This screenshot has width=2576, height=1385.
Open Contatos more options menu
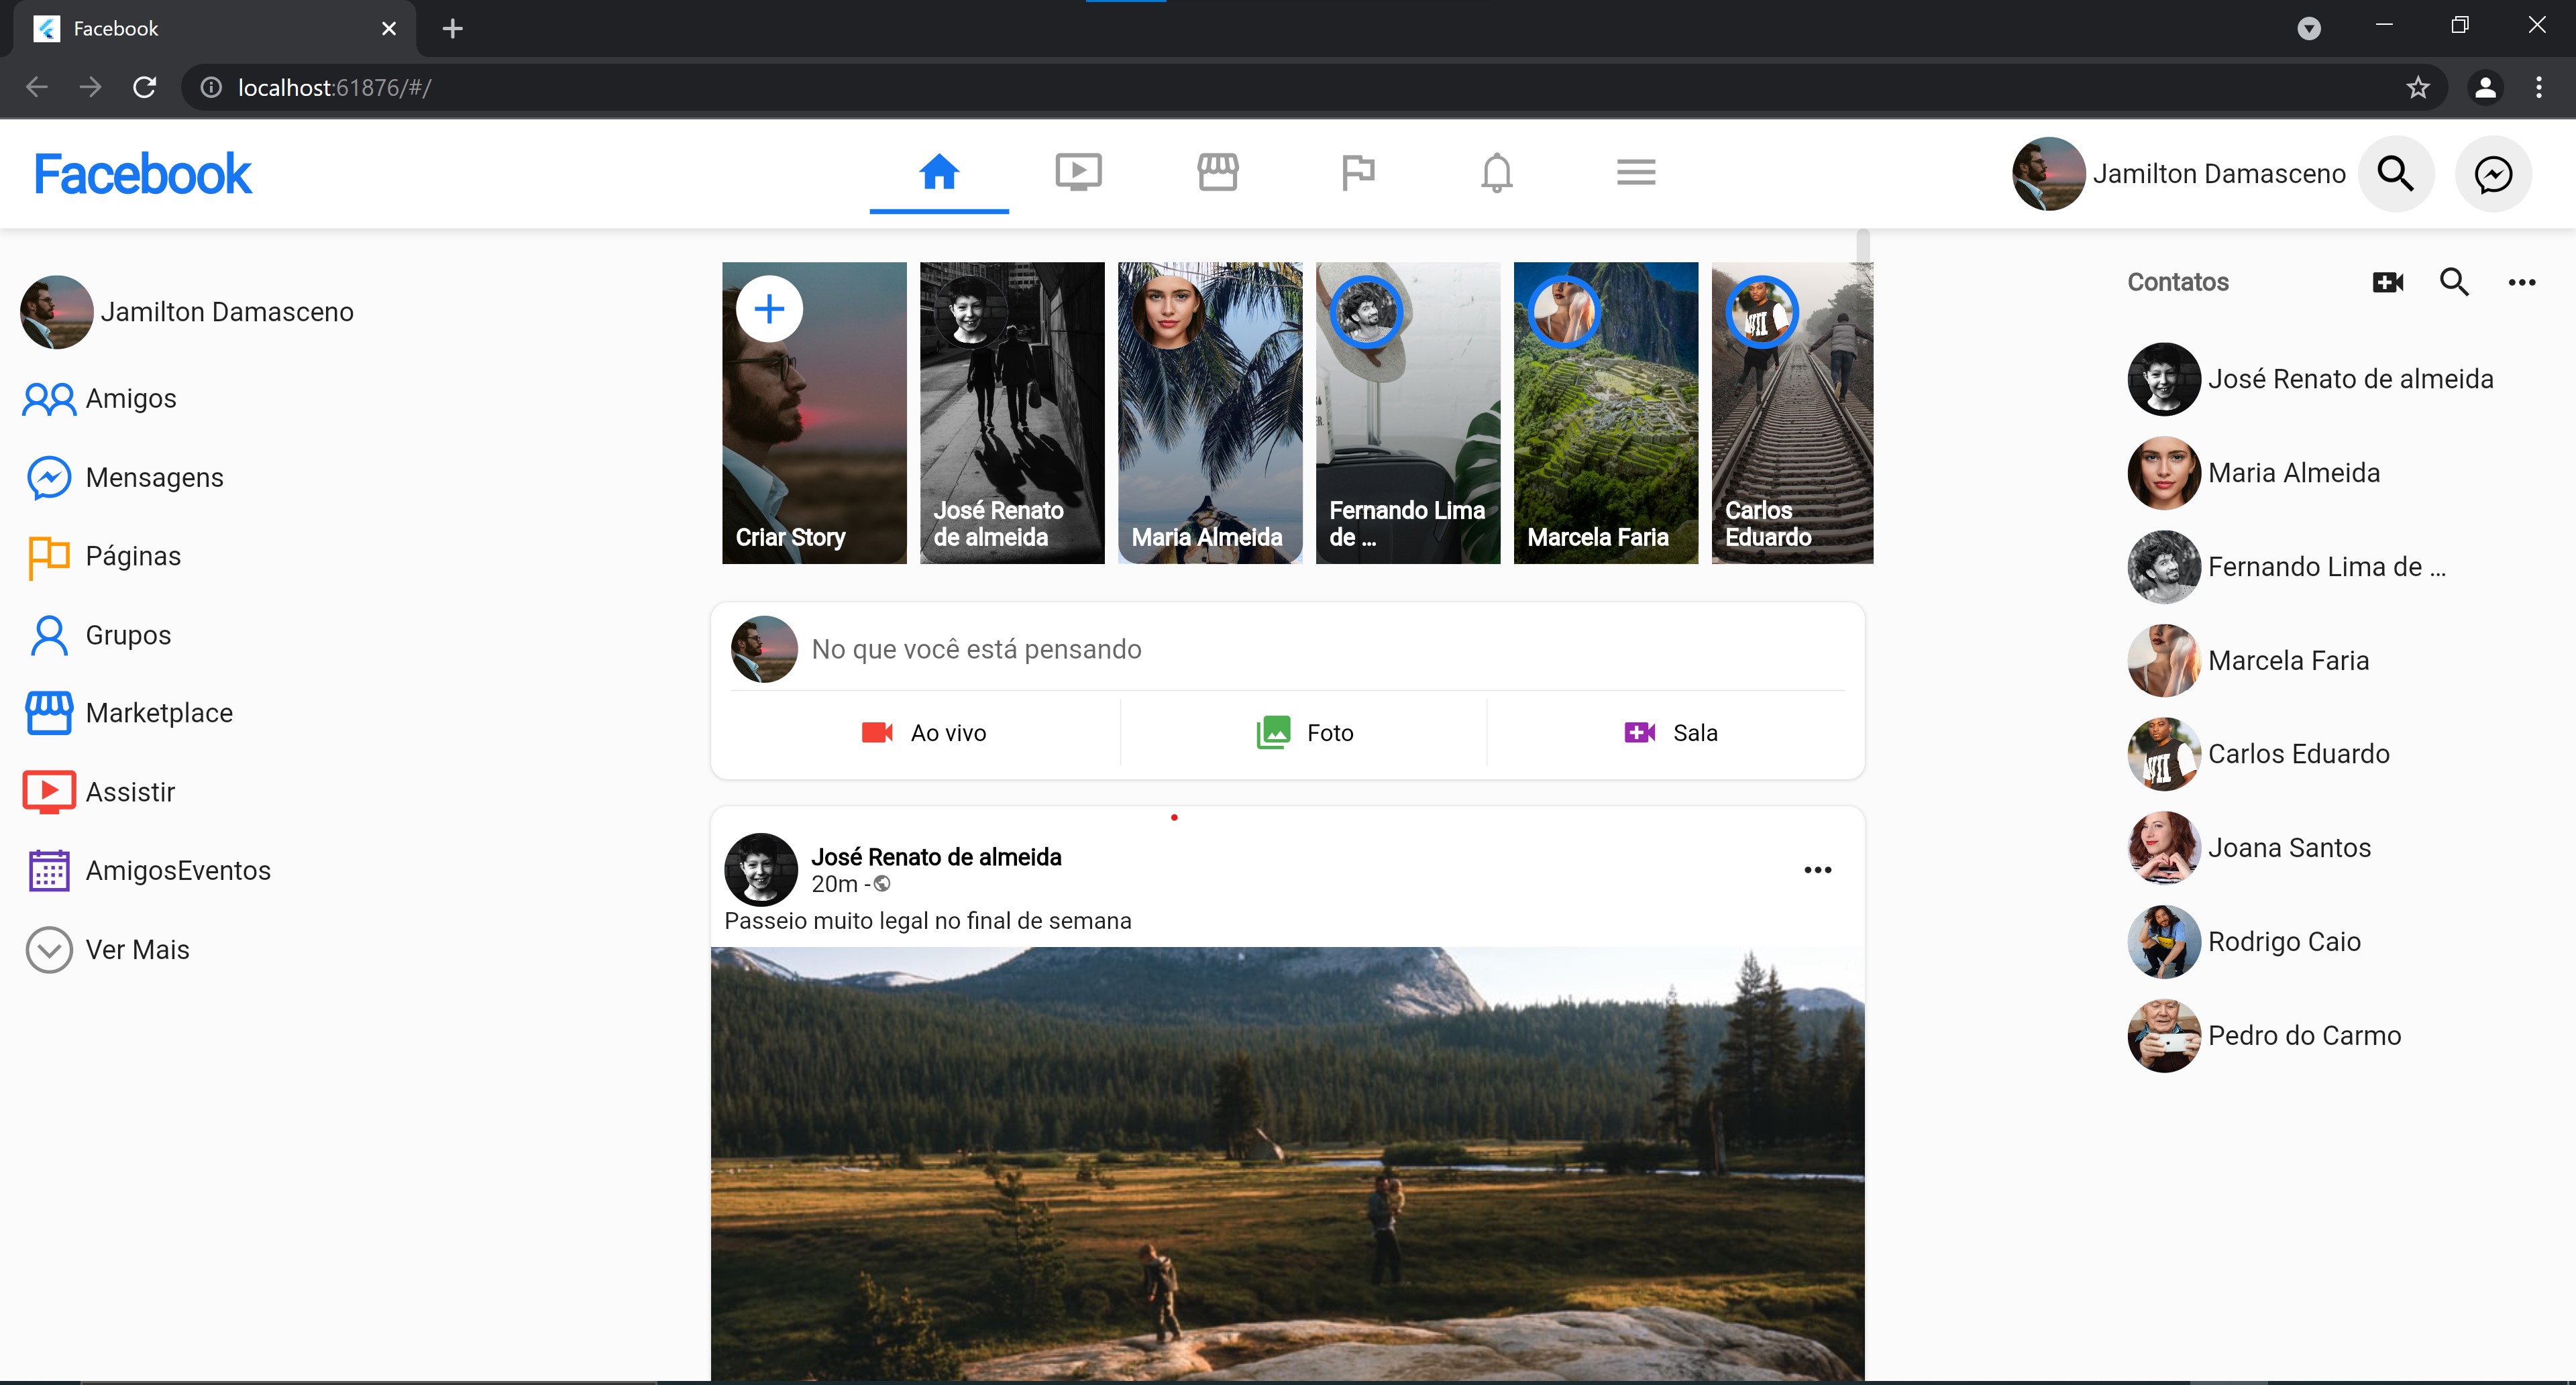[2521, 282]
